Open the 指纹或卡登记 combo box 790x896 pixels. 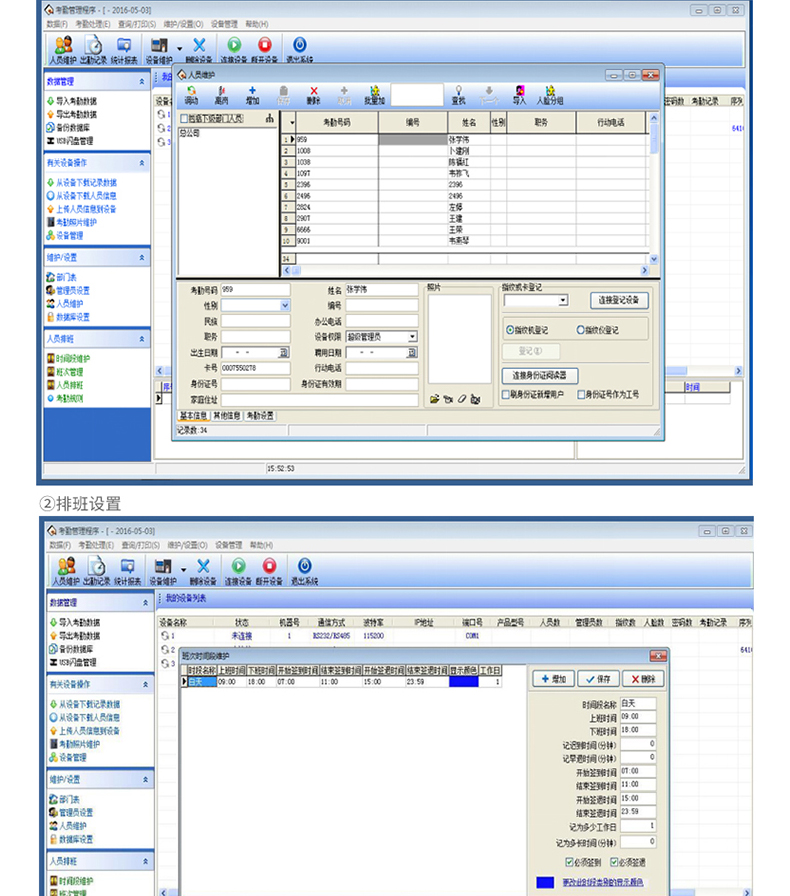pos(562,300)
